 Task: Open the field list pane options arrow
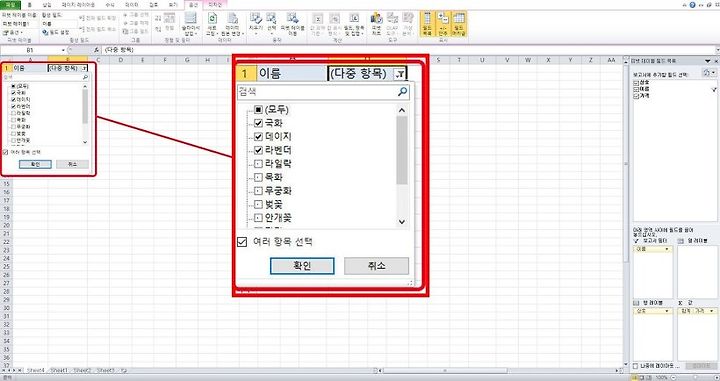point(708,61)
